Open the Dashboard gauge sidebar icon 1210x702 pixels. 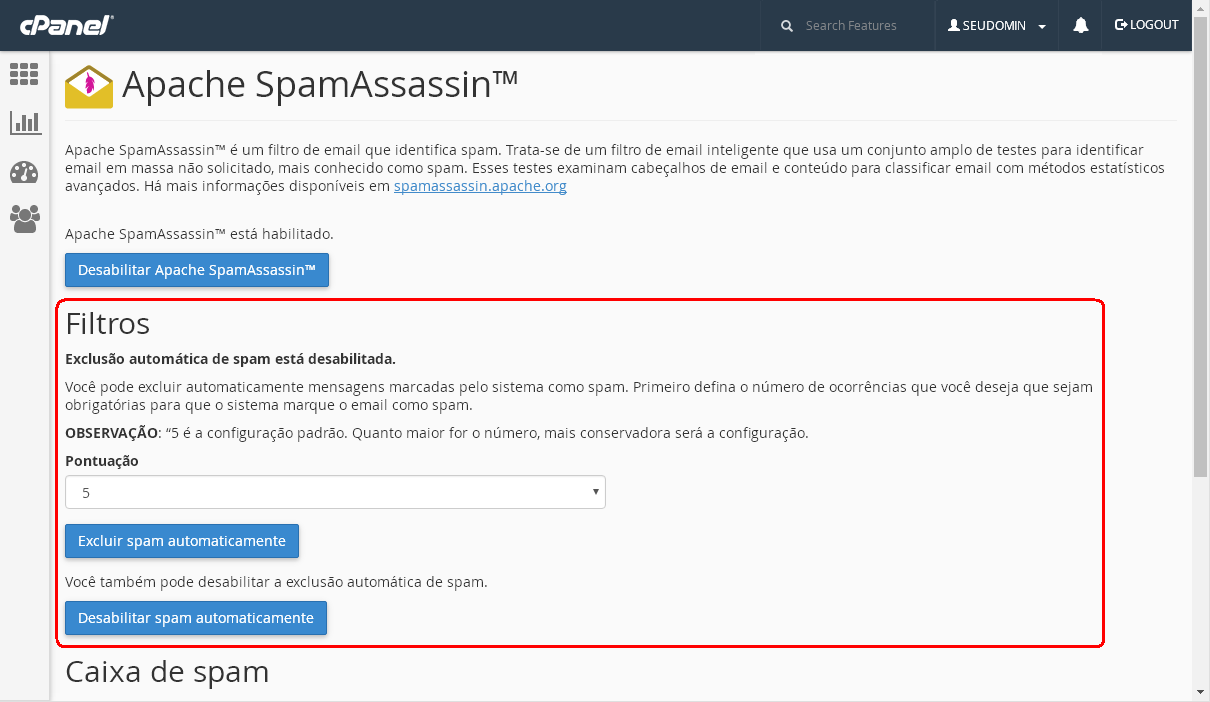(24, 172)
